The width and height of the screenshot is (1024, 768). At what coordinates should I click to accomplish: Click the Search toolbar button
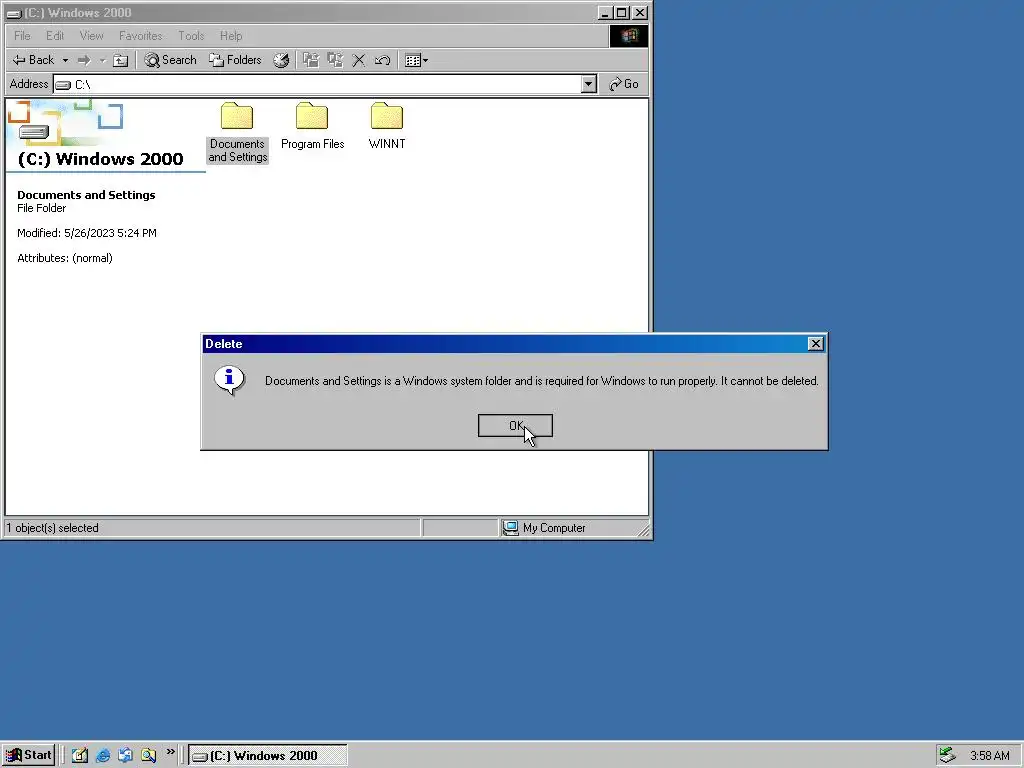point(170,60)
